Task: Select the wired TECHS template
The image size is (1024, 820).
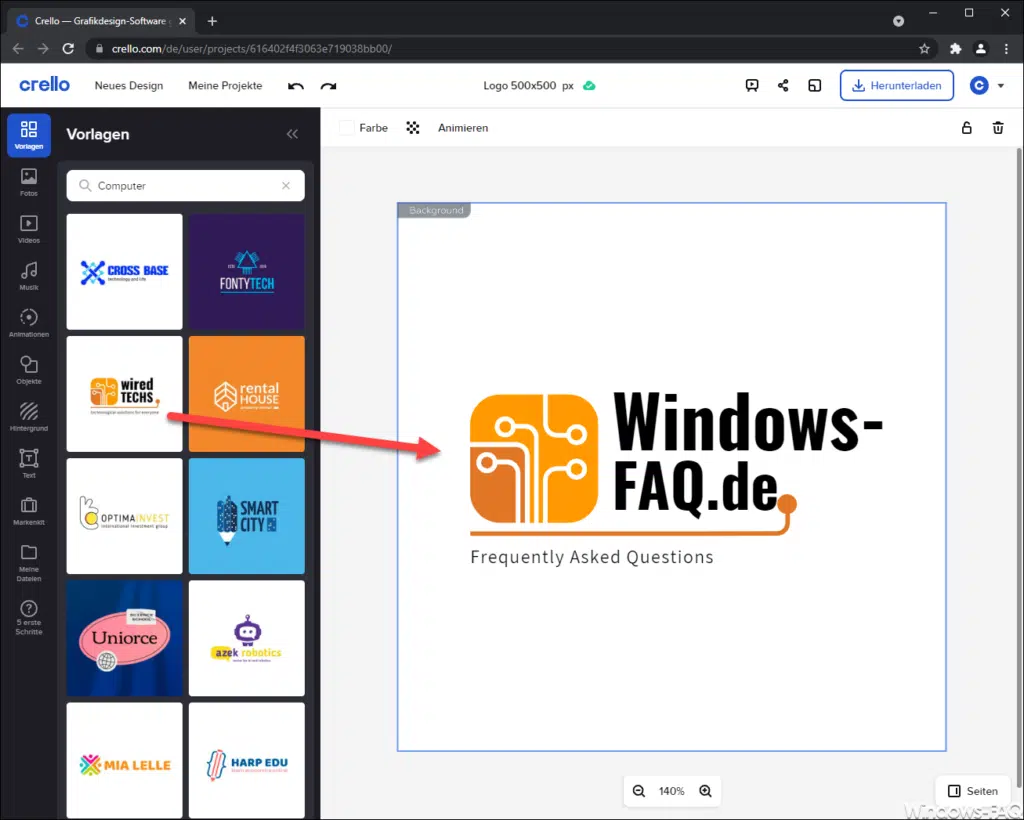Action: click(x=125, y=394)
